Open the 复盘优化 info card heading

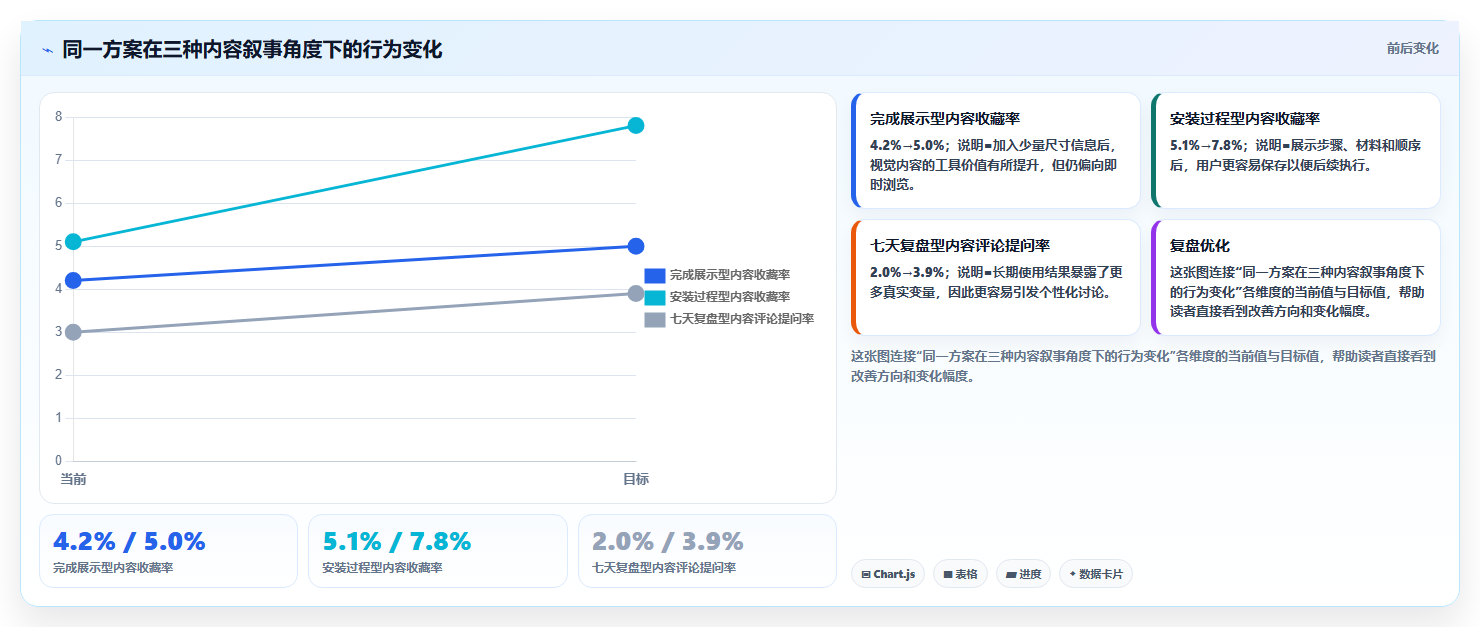point(1200,246)
